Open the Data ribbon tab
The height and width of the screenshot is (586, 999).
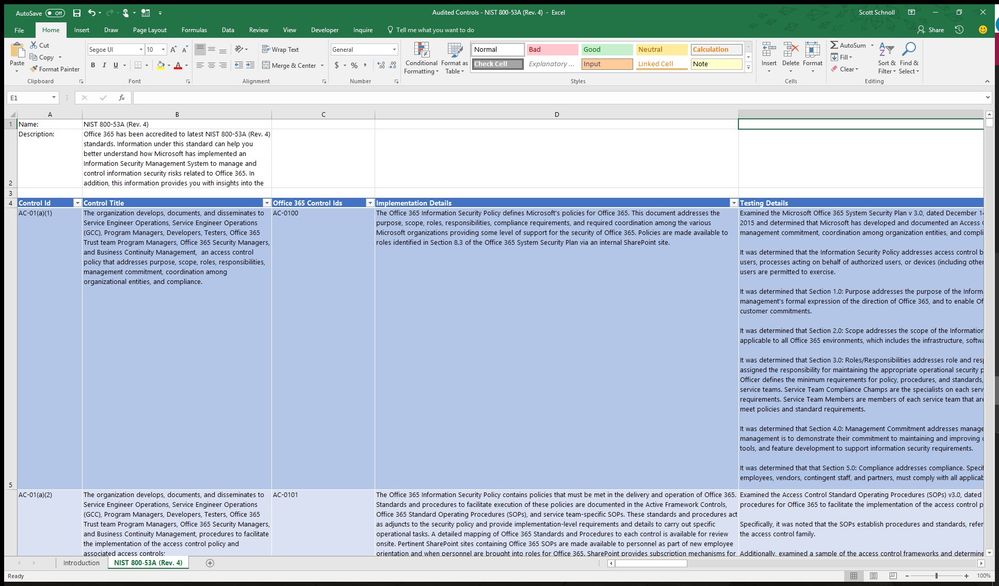(228, 30)
